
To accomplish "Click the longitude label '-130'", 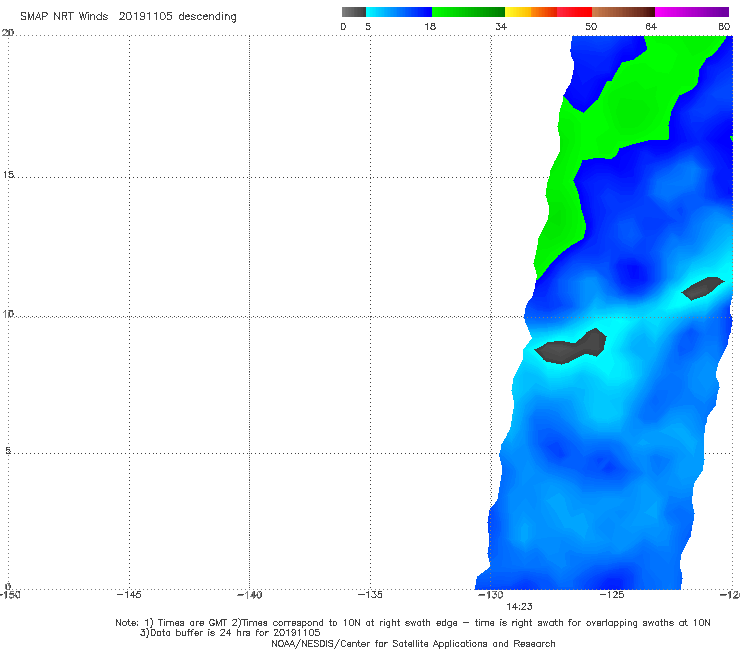I will pyautogui.click(x=491, y=595).
